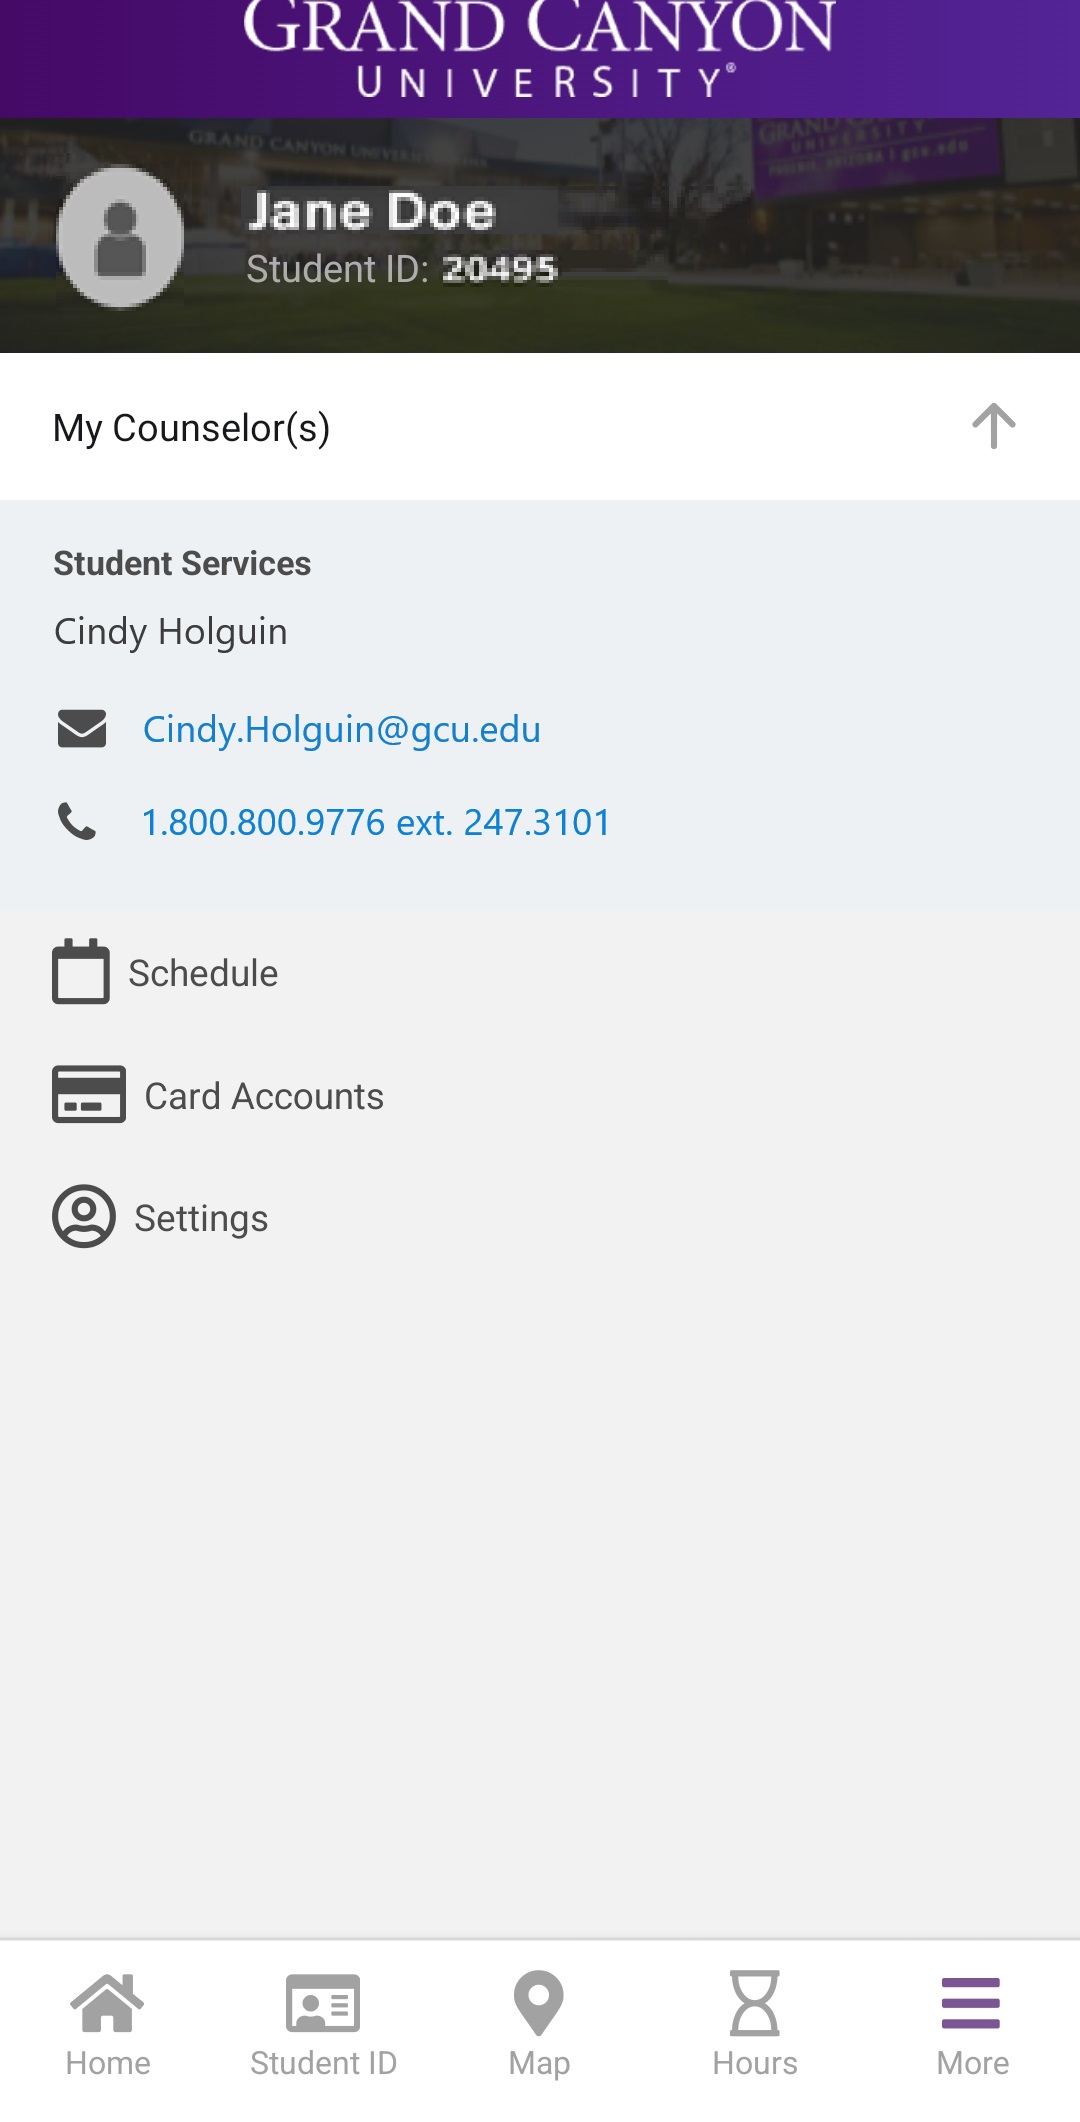Open Card Accounts

tap(264, 1097)
